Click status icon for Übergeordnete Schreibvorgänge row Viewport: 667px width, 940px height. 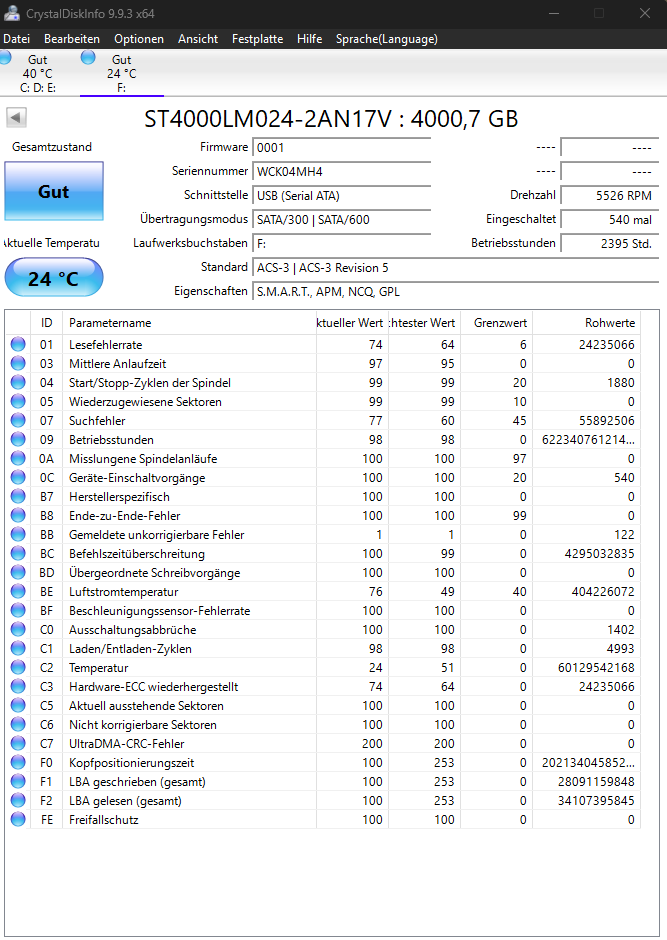tap(18, 572)
